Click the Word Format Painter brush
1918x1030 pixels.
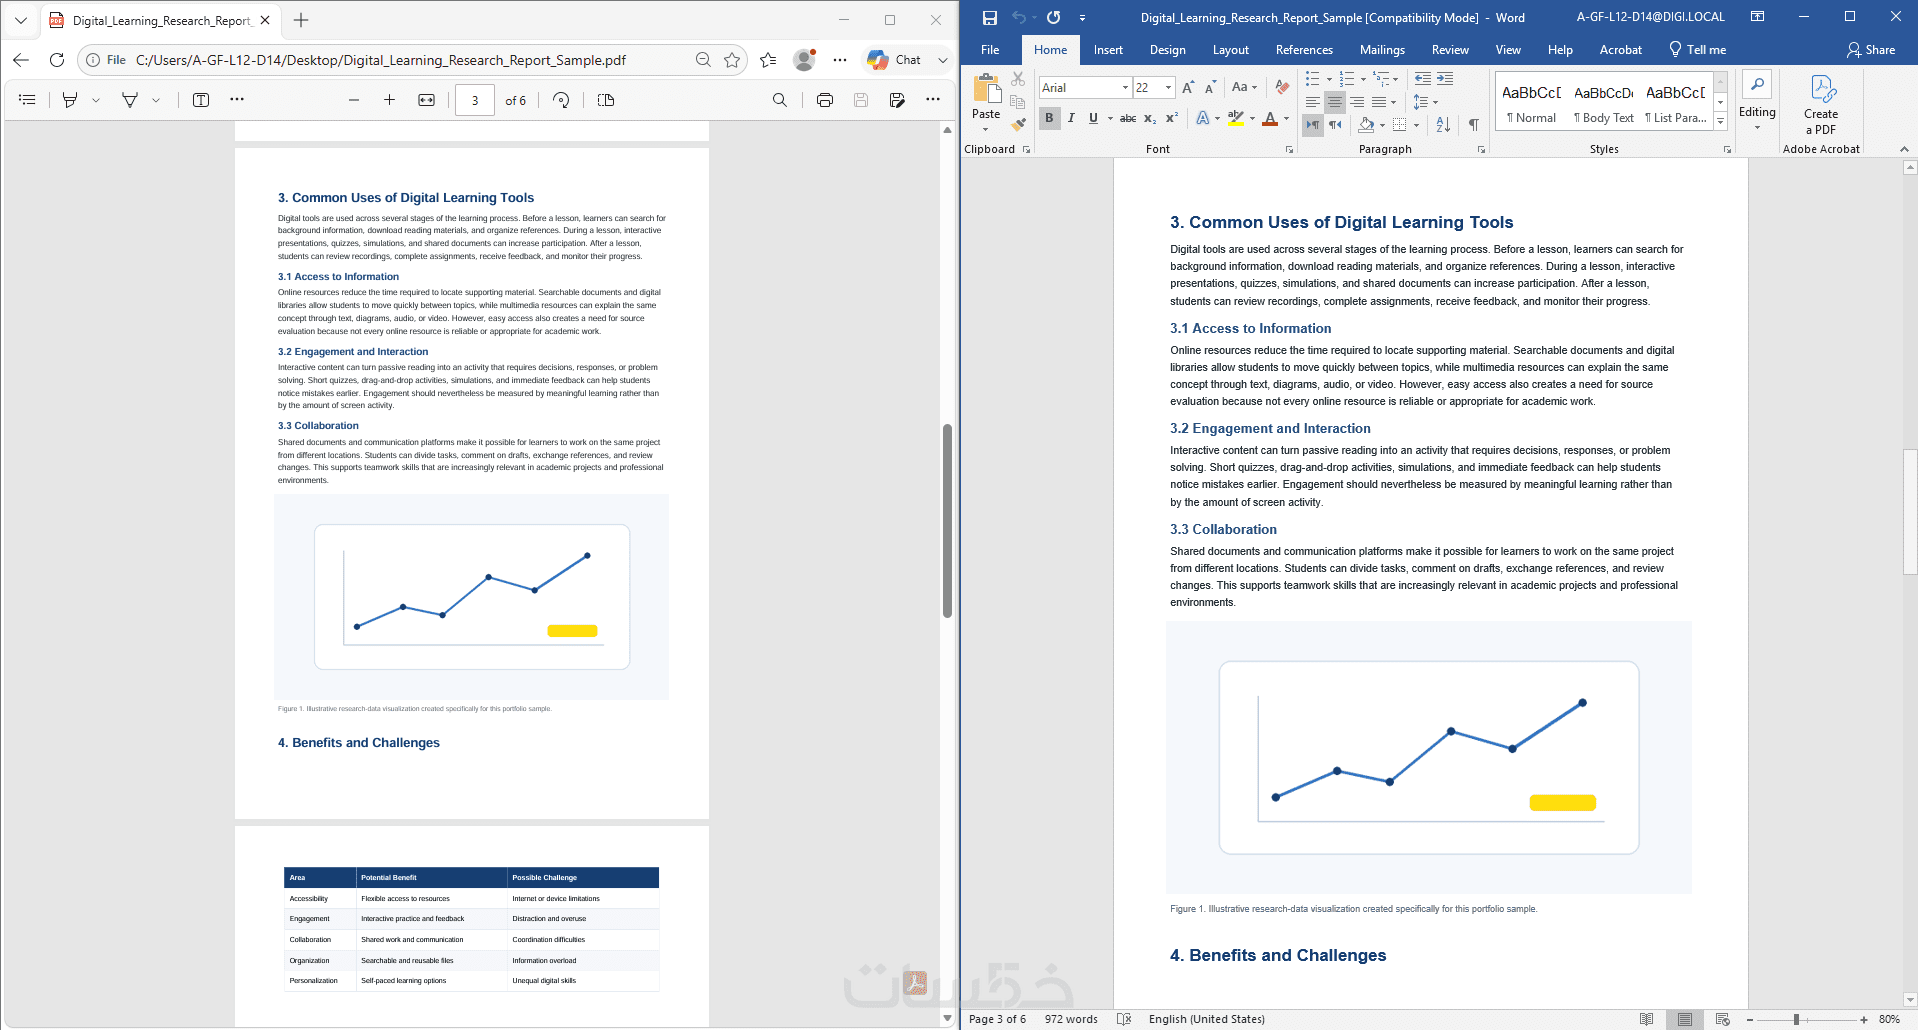(1018, 125)
